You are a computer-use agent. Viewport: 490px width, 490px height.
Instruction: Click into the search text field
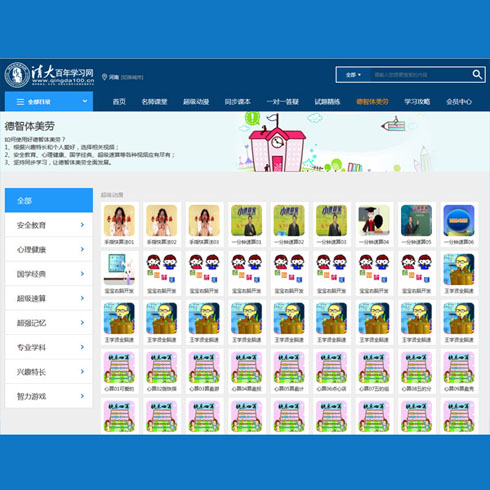click(x=420, y=75)
